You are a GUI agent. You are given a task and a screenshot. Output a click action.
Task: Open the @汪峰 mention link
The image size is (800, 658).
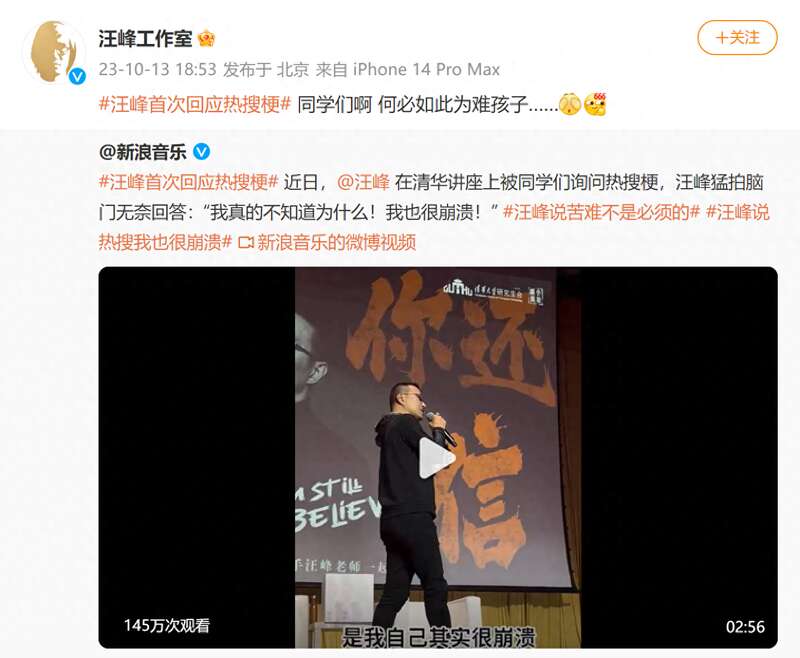(x=363, y=182)
